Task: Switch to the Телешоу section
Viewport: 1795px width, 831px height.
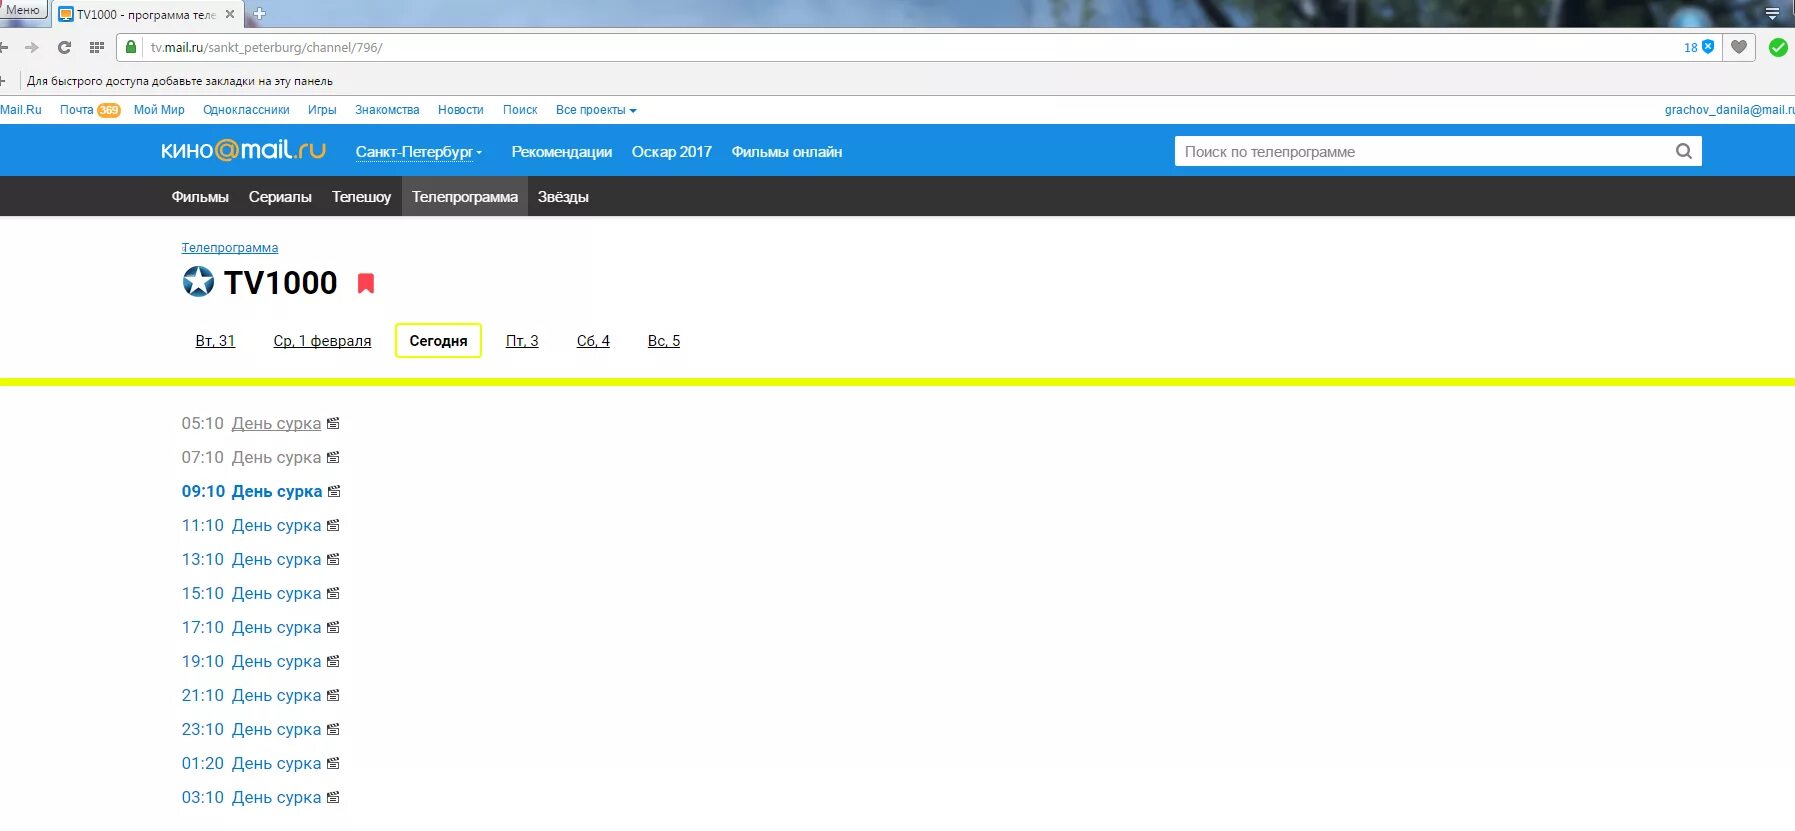Action: click(x=361, y=197)
